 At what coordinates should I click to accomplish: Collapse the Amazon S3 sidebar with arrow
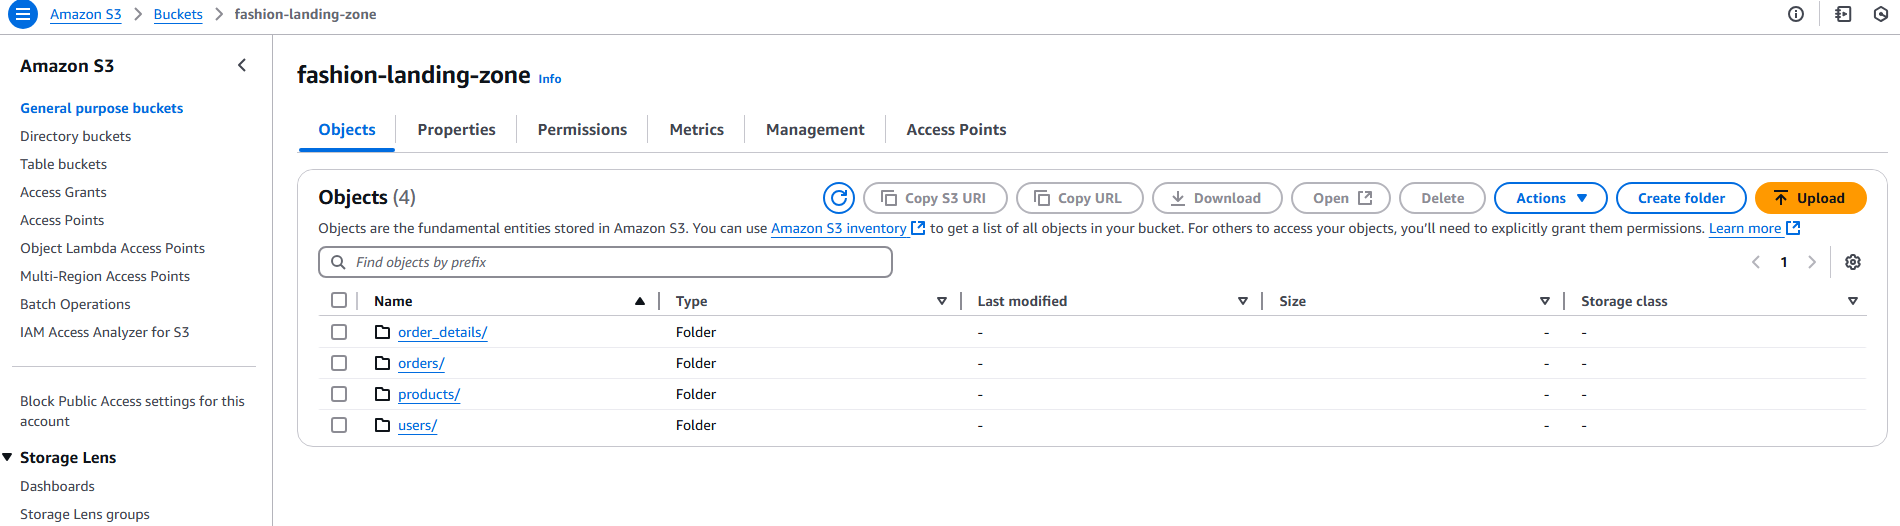tap(242, 65)
